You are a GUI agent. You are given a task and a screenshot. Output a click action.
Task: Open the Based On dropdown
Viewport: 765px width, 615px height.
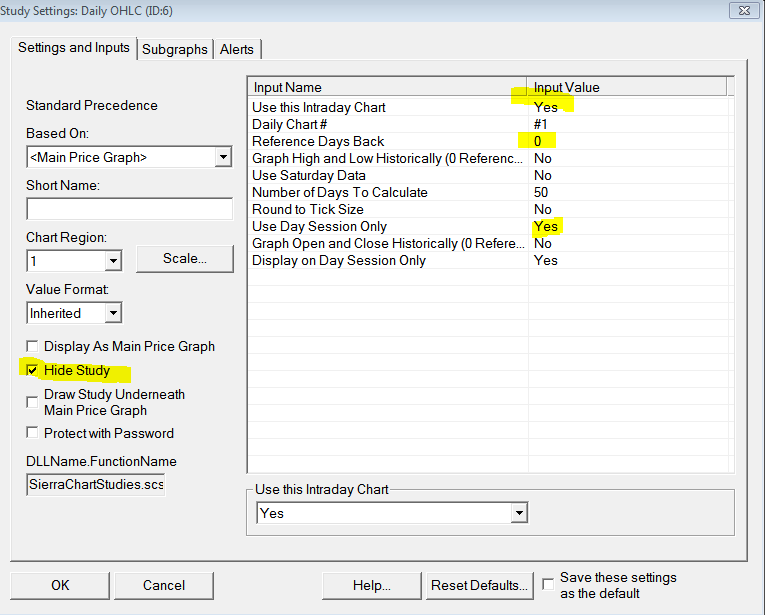coord(223,157)
